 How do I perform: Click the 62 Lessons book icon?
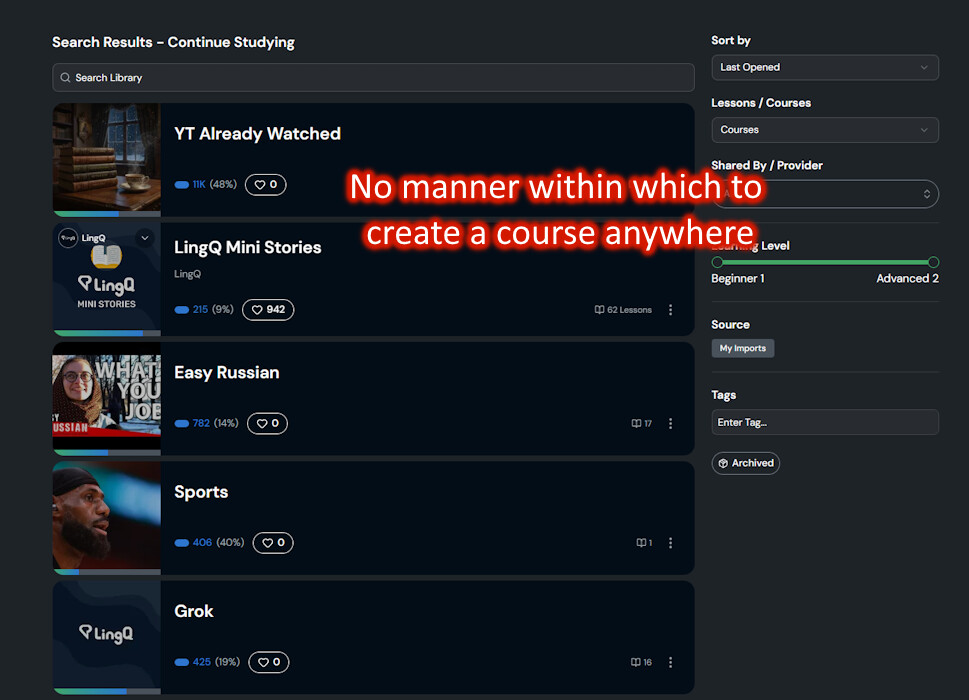tap(599, 310)
